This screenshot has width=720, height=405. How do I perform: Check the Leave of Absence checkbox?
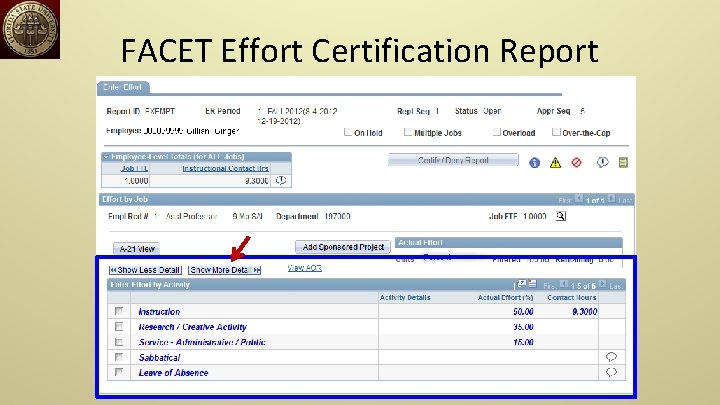click(x=119, y=372)
